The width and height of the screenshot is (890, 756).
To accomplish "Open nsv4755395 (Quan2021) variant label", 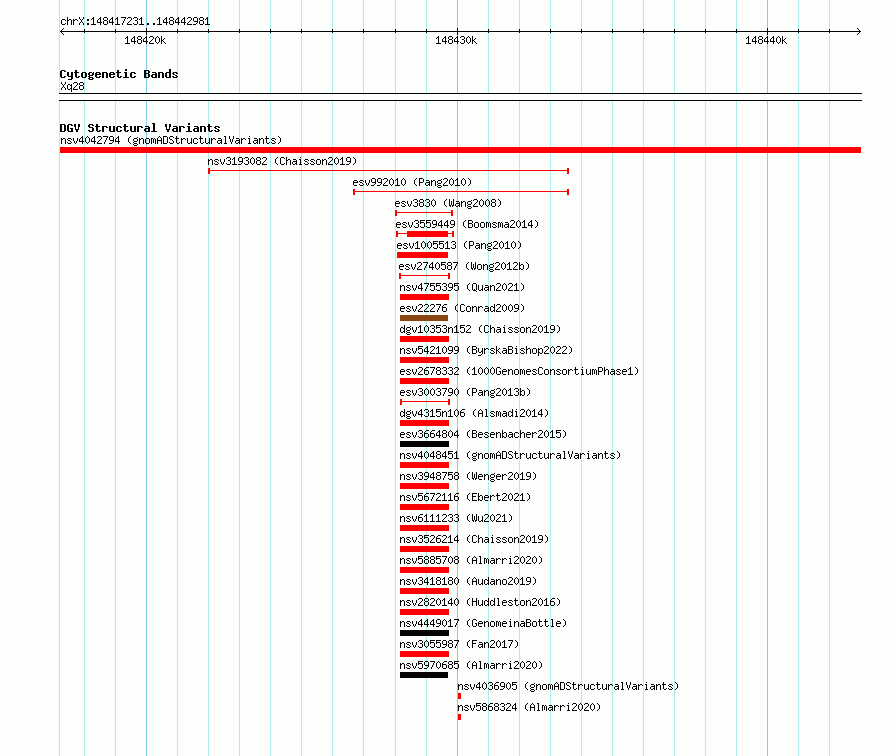I will 462,287.
